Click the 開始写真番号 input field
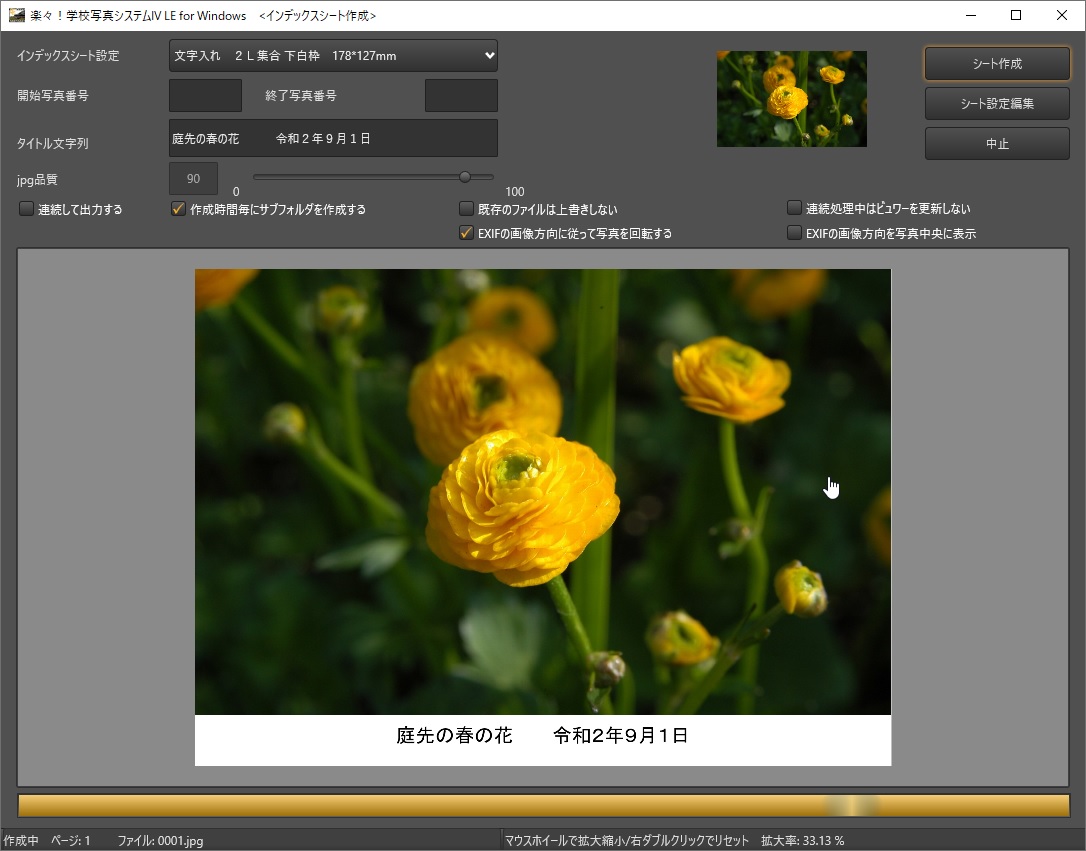This screenshot has width=1086, height=851. pyautogui.click(x=206, y=96)
